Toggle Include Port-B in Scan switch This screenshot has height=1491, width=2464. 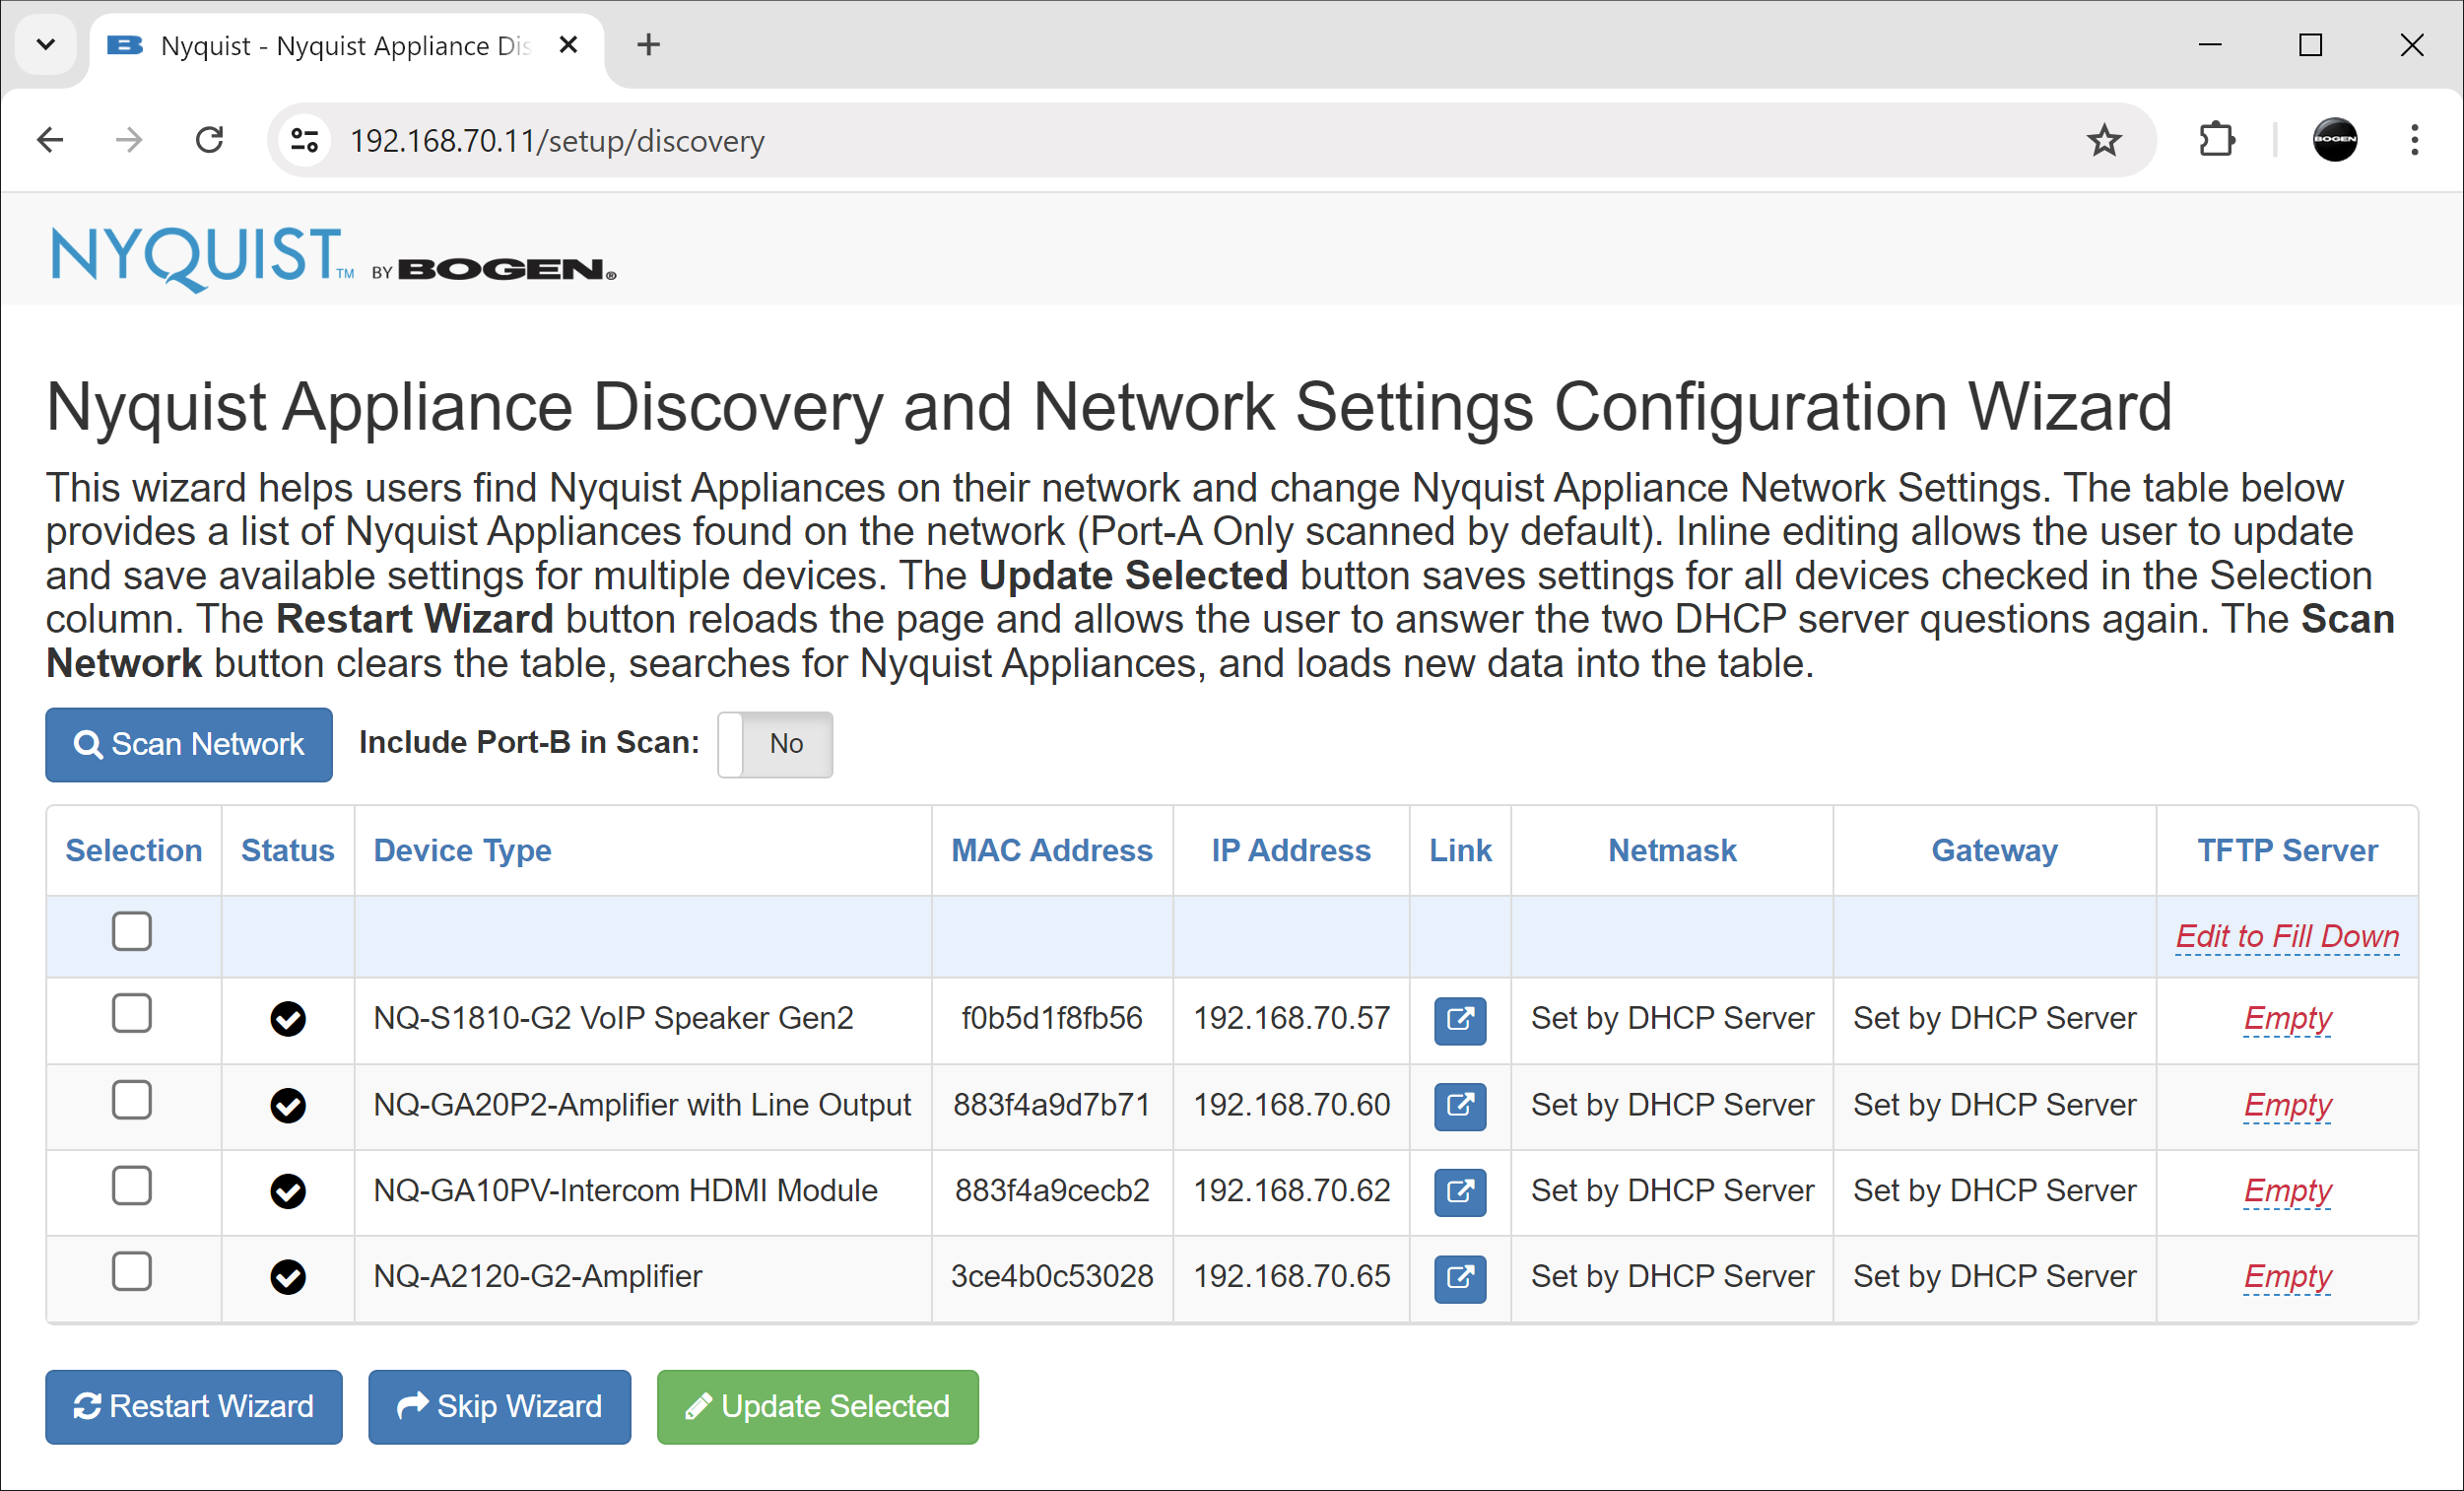[x=774, y=744]
